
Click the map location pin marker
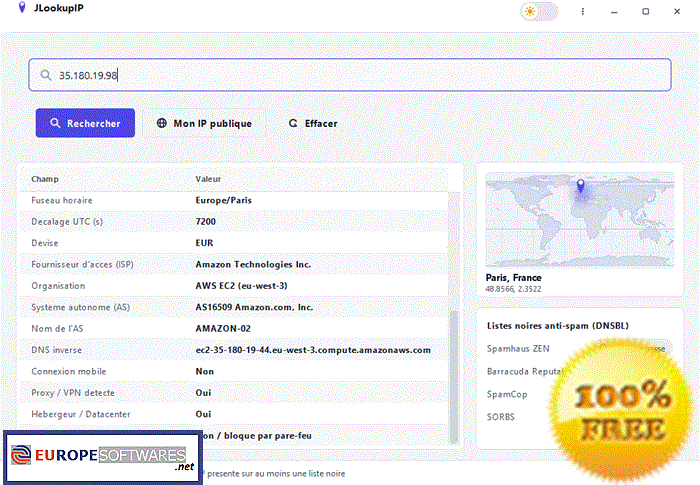[x=580, y=185]
